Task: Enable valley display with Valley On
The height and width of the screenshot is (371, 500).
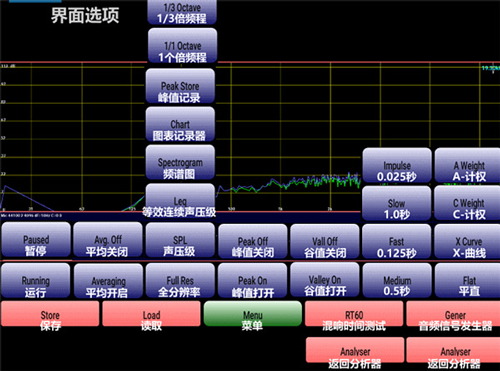Action: click(x=325, y=280)
